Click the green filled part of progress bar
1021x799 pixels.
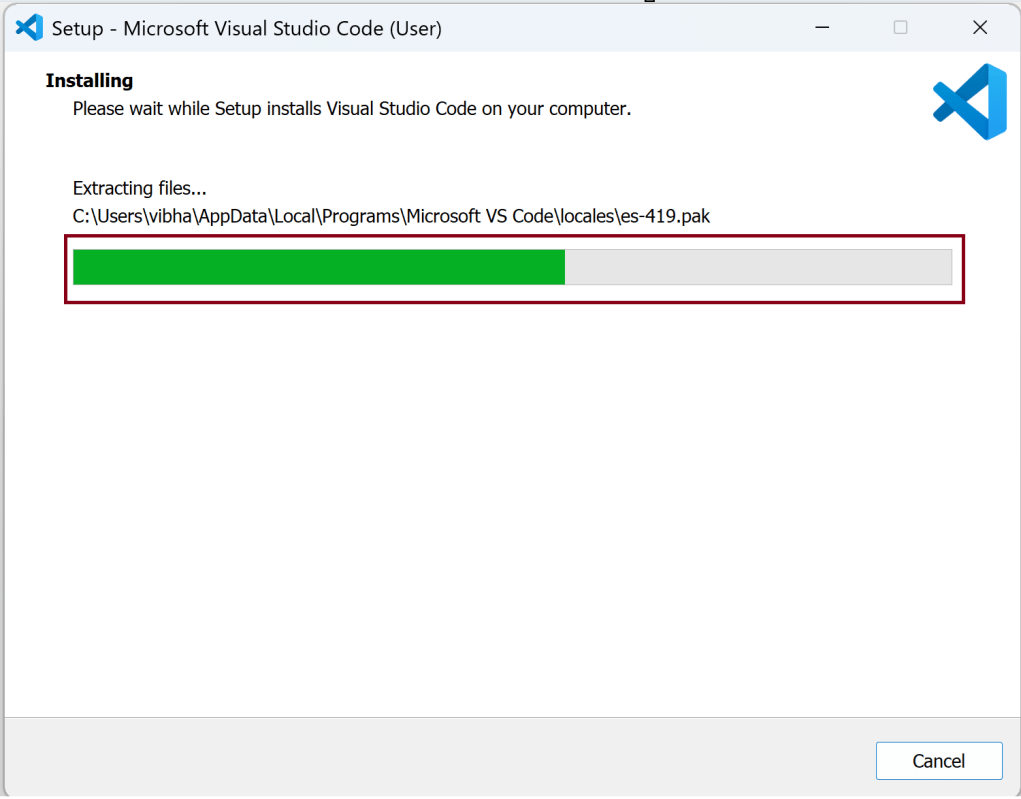(x=319, y=267)
